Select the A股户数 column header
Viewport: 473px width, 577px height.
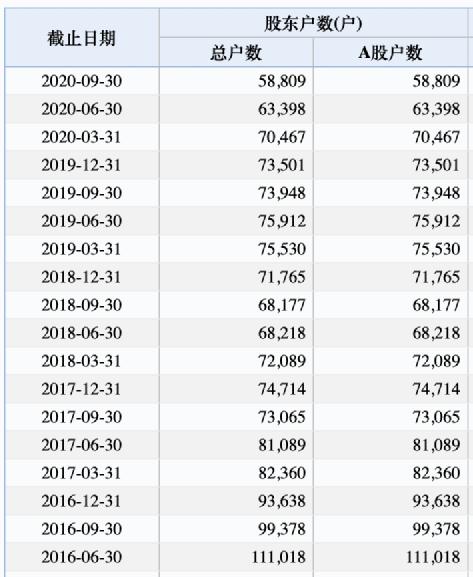pos(390,53)
